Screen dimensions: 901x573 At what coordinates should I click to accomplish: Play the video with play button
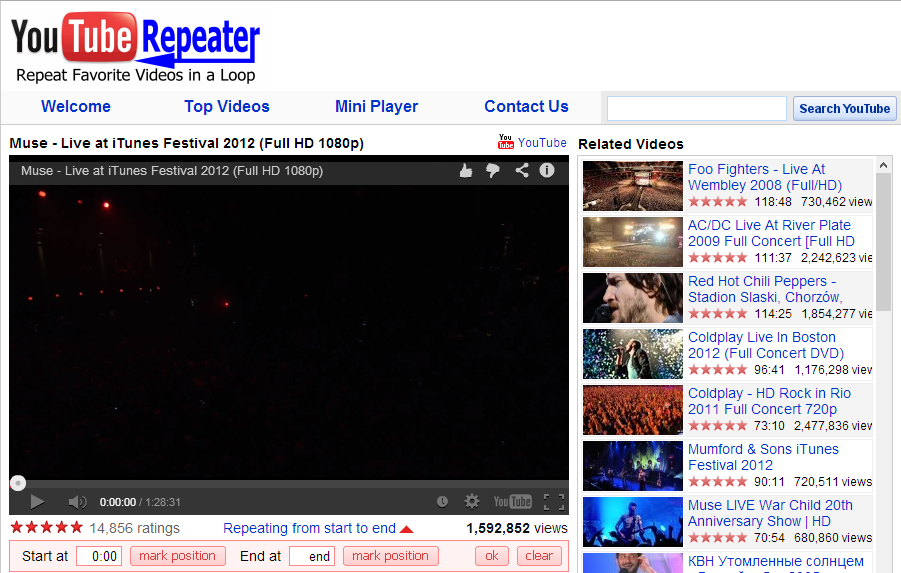37,502
